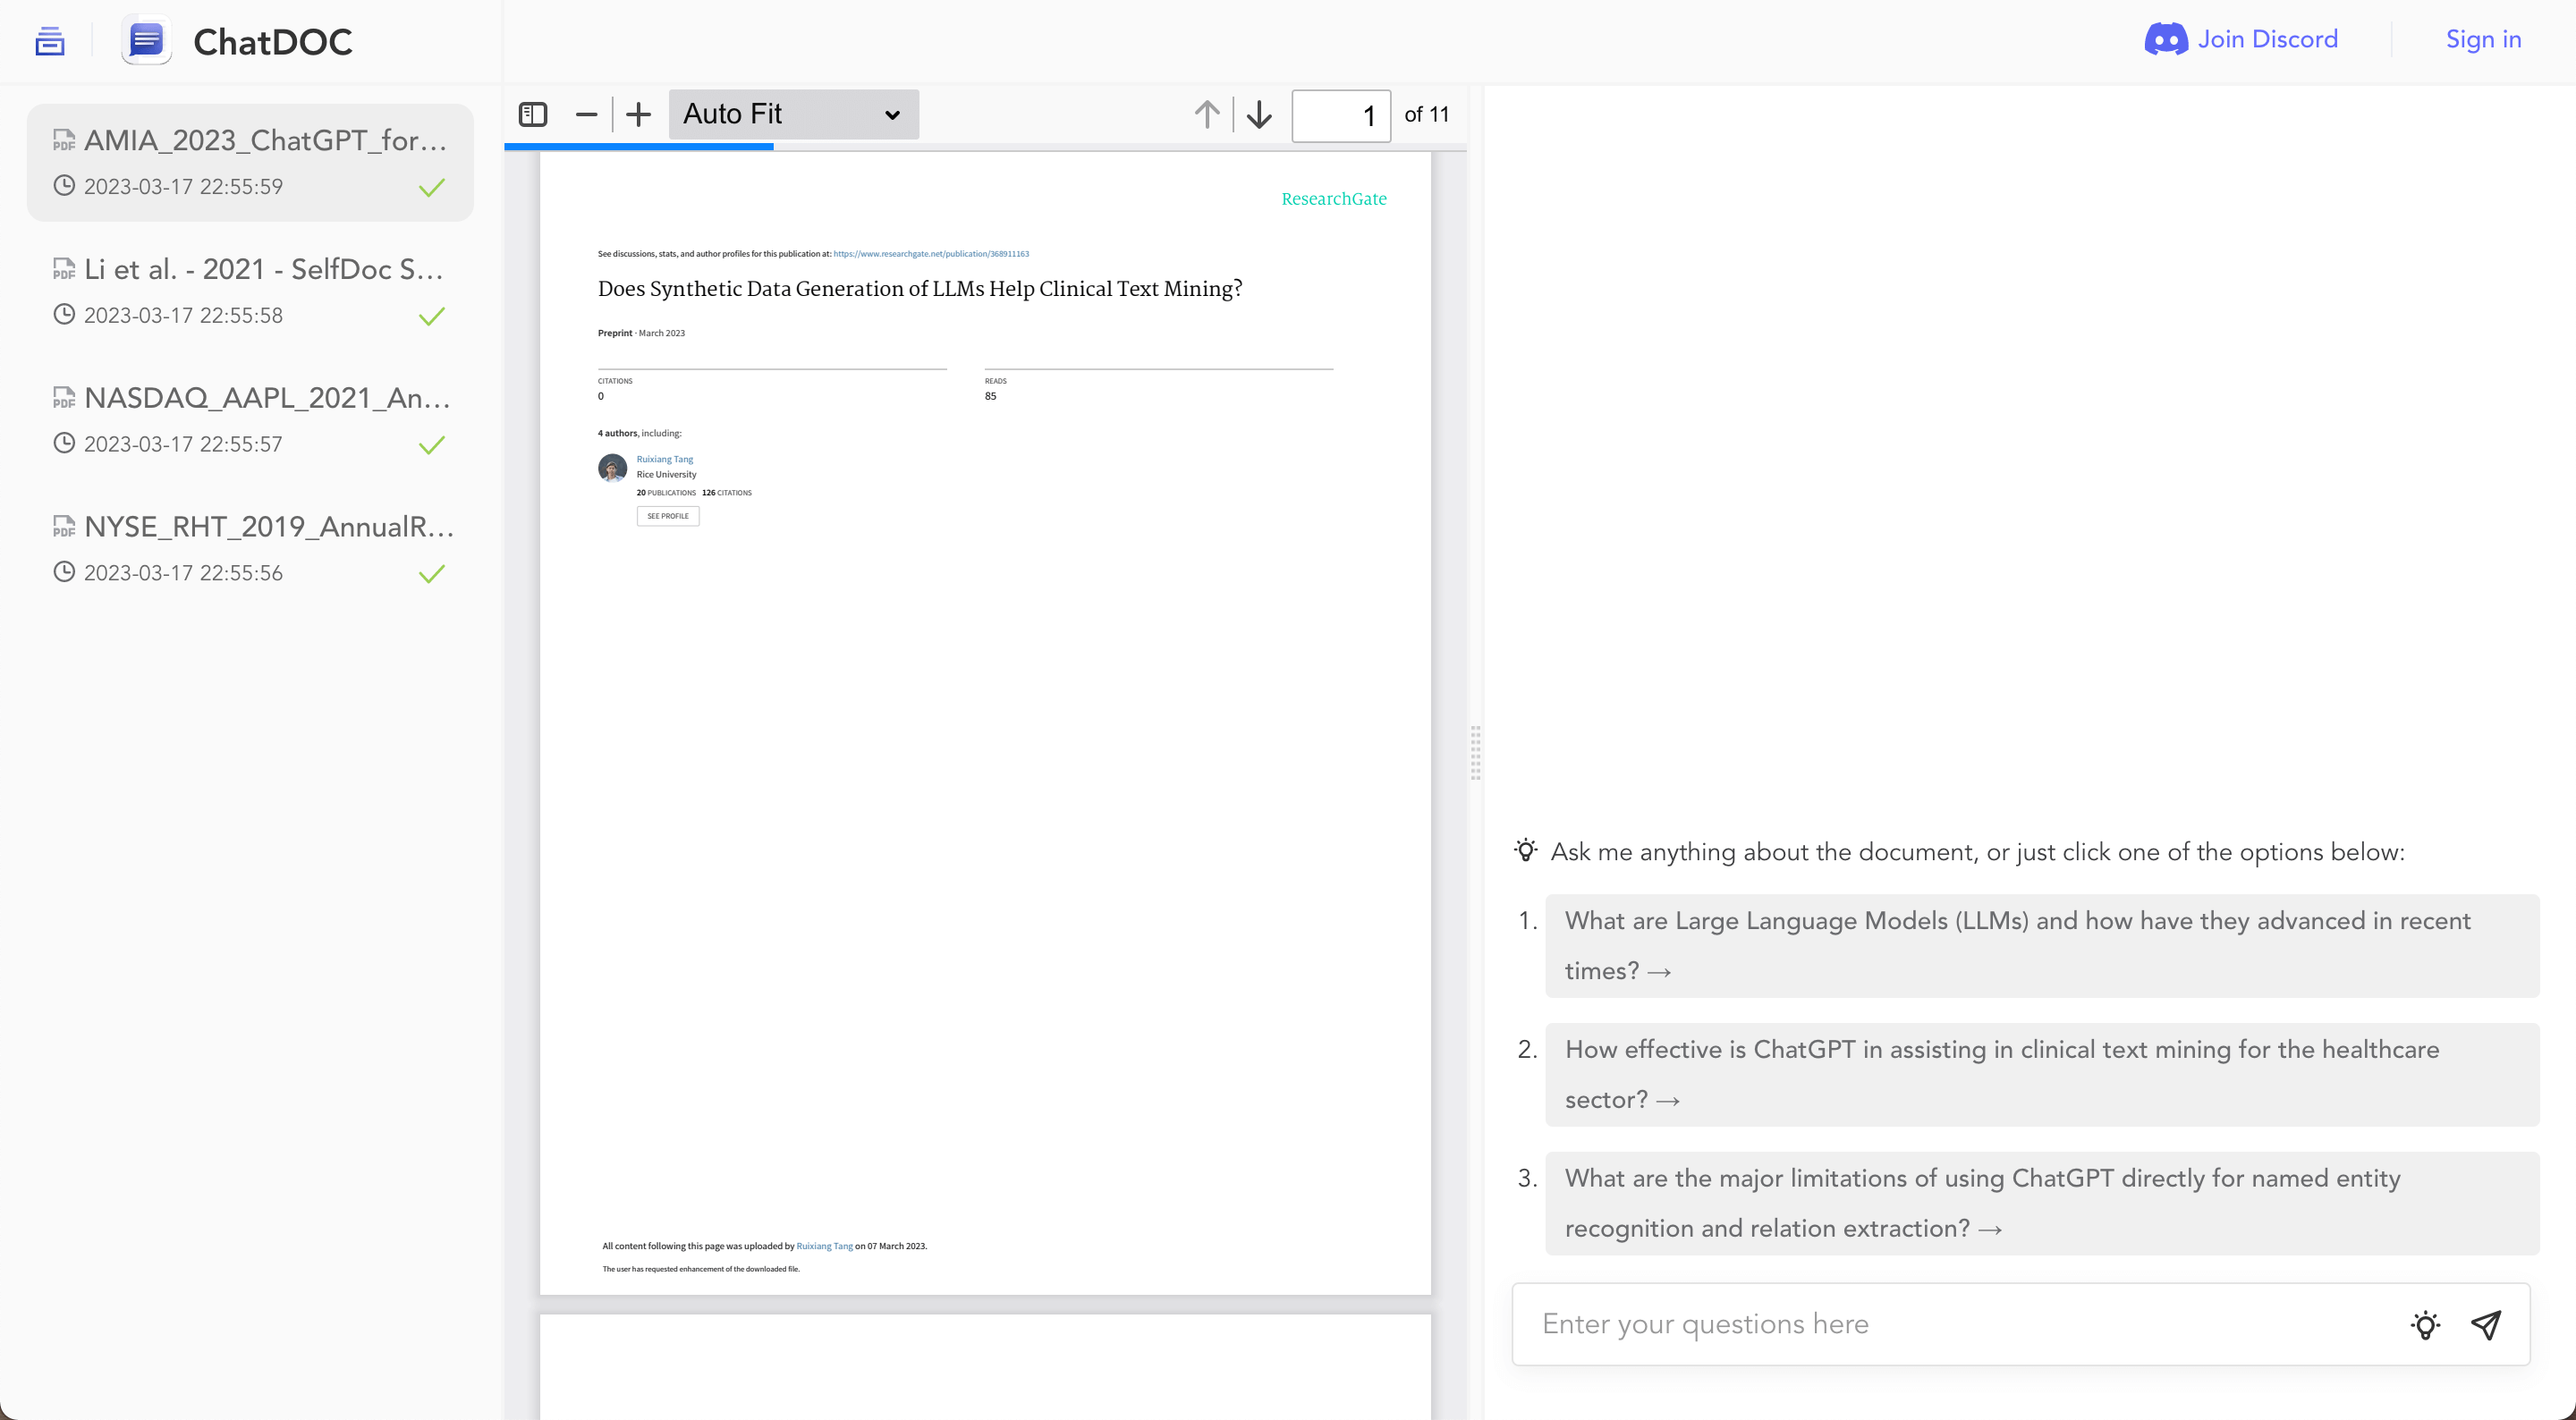Image resolution: width=2576 pixels, height=1420 pixels.
Task: Select NYSE_RHT_2019_AnnualReport document
Action: click(x=250, y=549)
